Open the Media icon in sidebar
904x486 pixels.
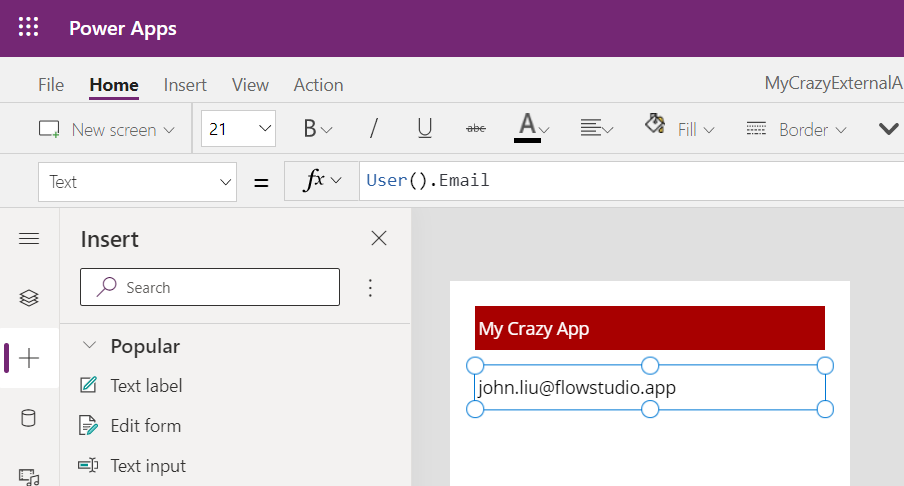pyautogui.click(x=29, y=476)
